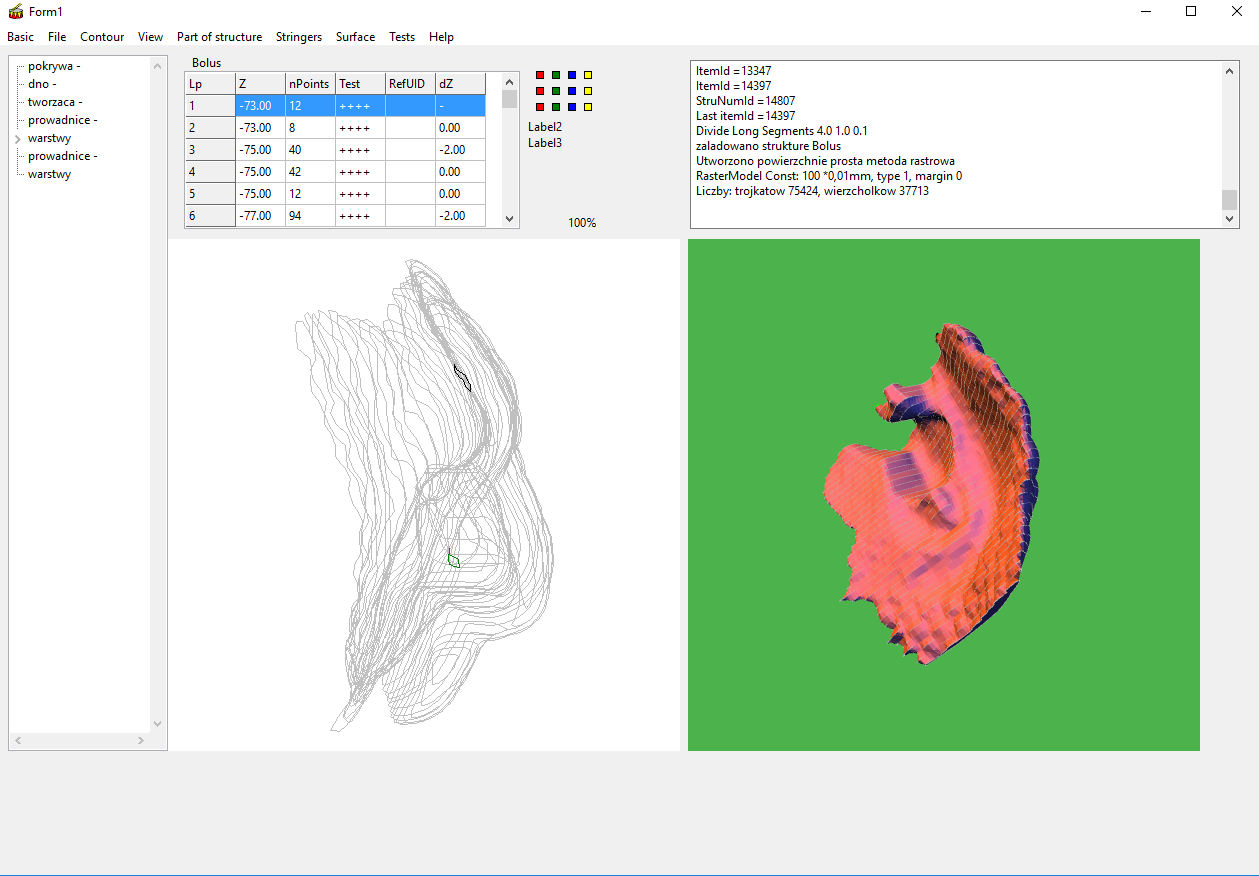Screen dimensions: 1259x876
Task: Click the dZ column header
Action: click(x=459, y=84)
